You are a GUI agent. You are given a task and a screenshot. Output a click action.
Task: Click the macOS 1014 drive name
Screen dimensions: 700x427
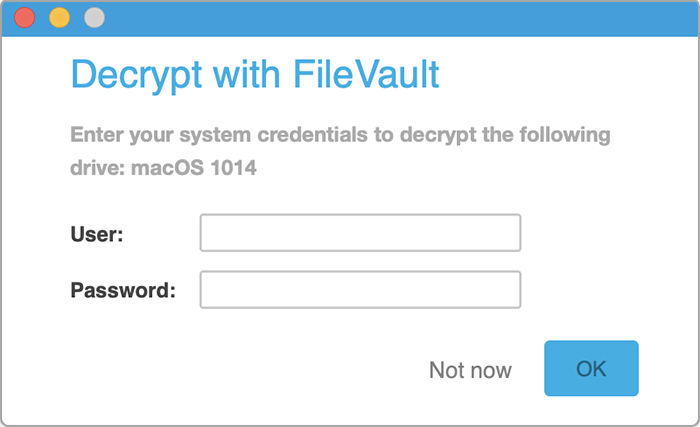click(194, 168)
